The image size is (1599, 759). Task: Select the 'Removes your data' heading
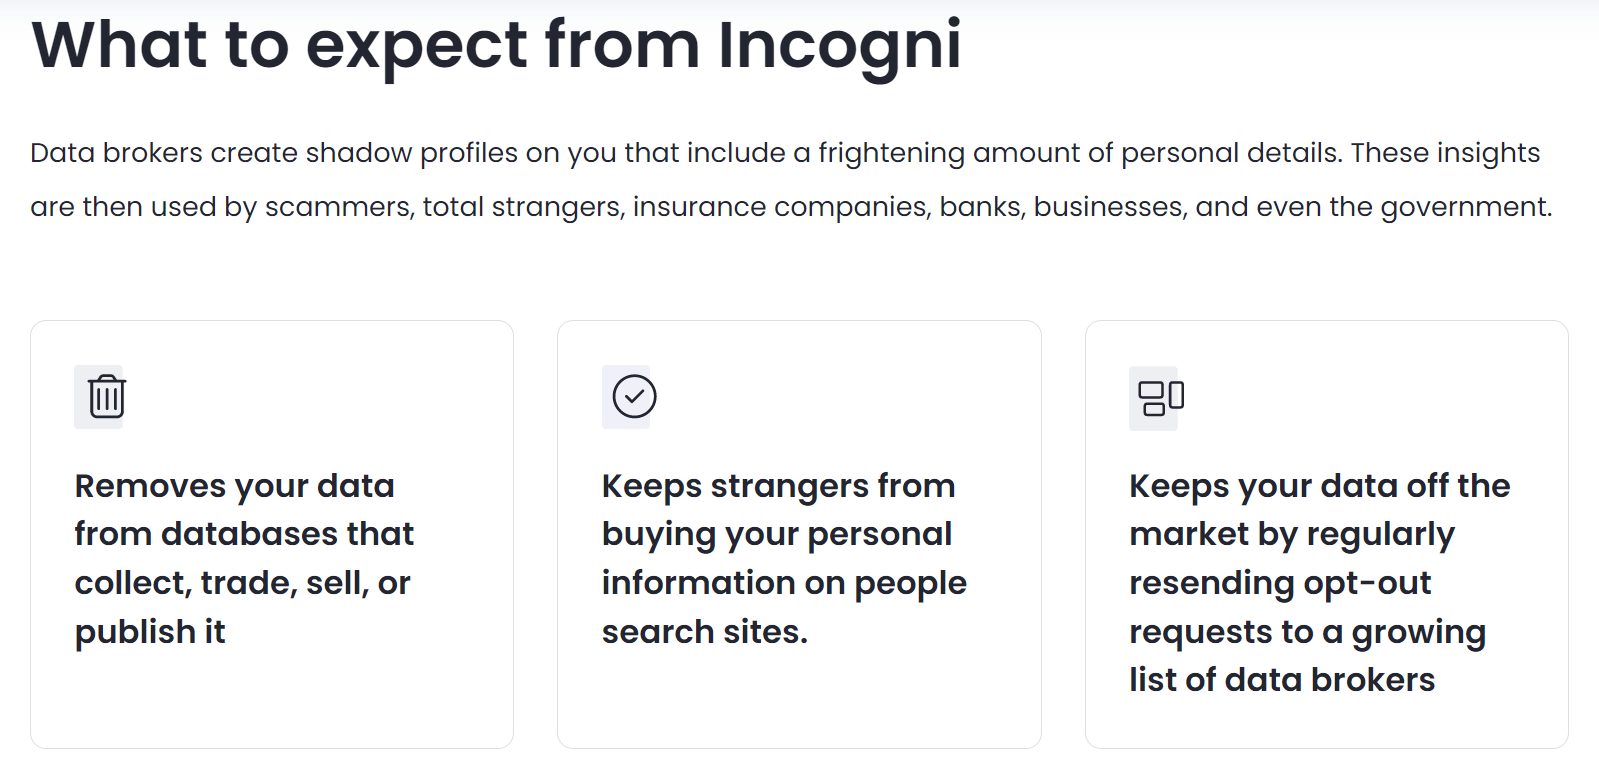[x=244, y=558]
